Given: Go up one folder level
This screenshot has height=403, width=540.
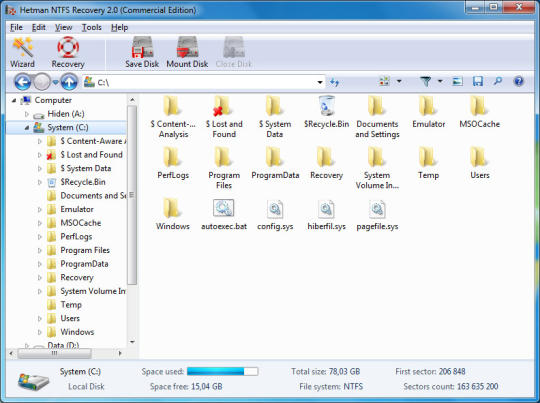Looking at the screenshot, I should [69, 82].
